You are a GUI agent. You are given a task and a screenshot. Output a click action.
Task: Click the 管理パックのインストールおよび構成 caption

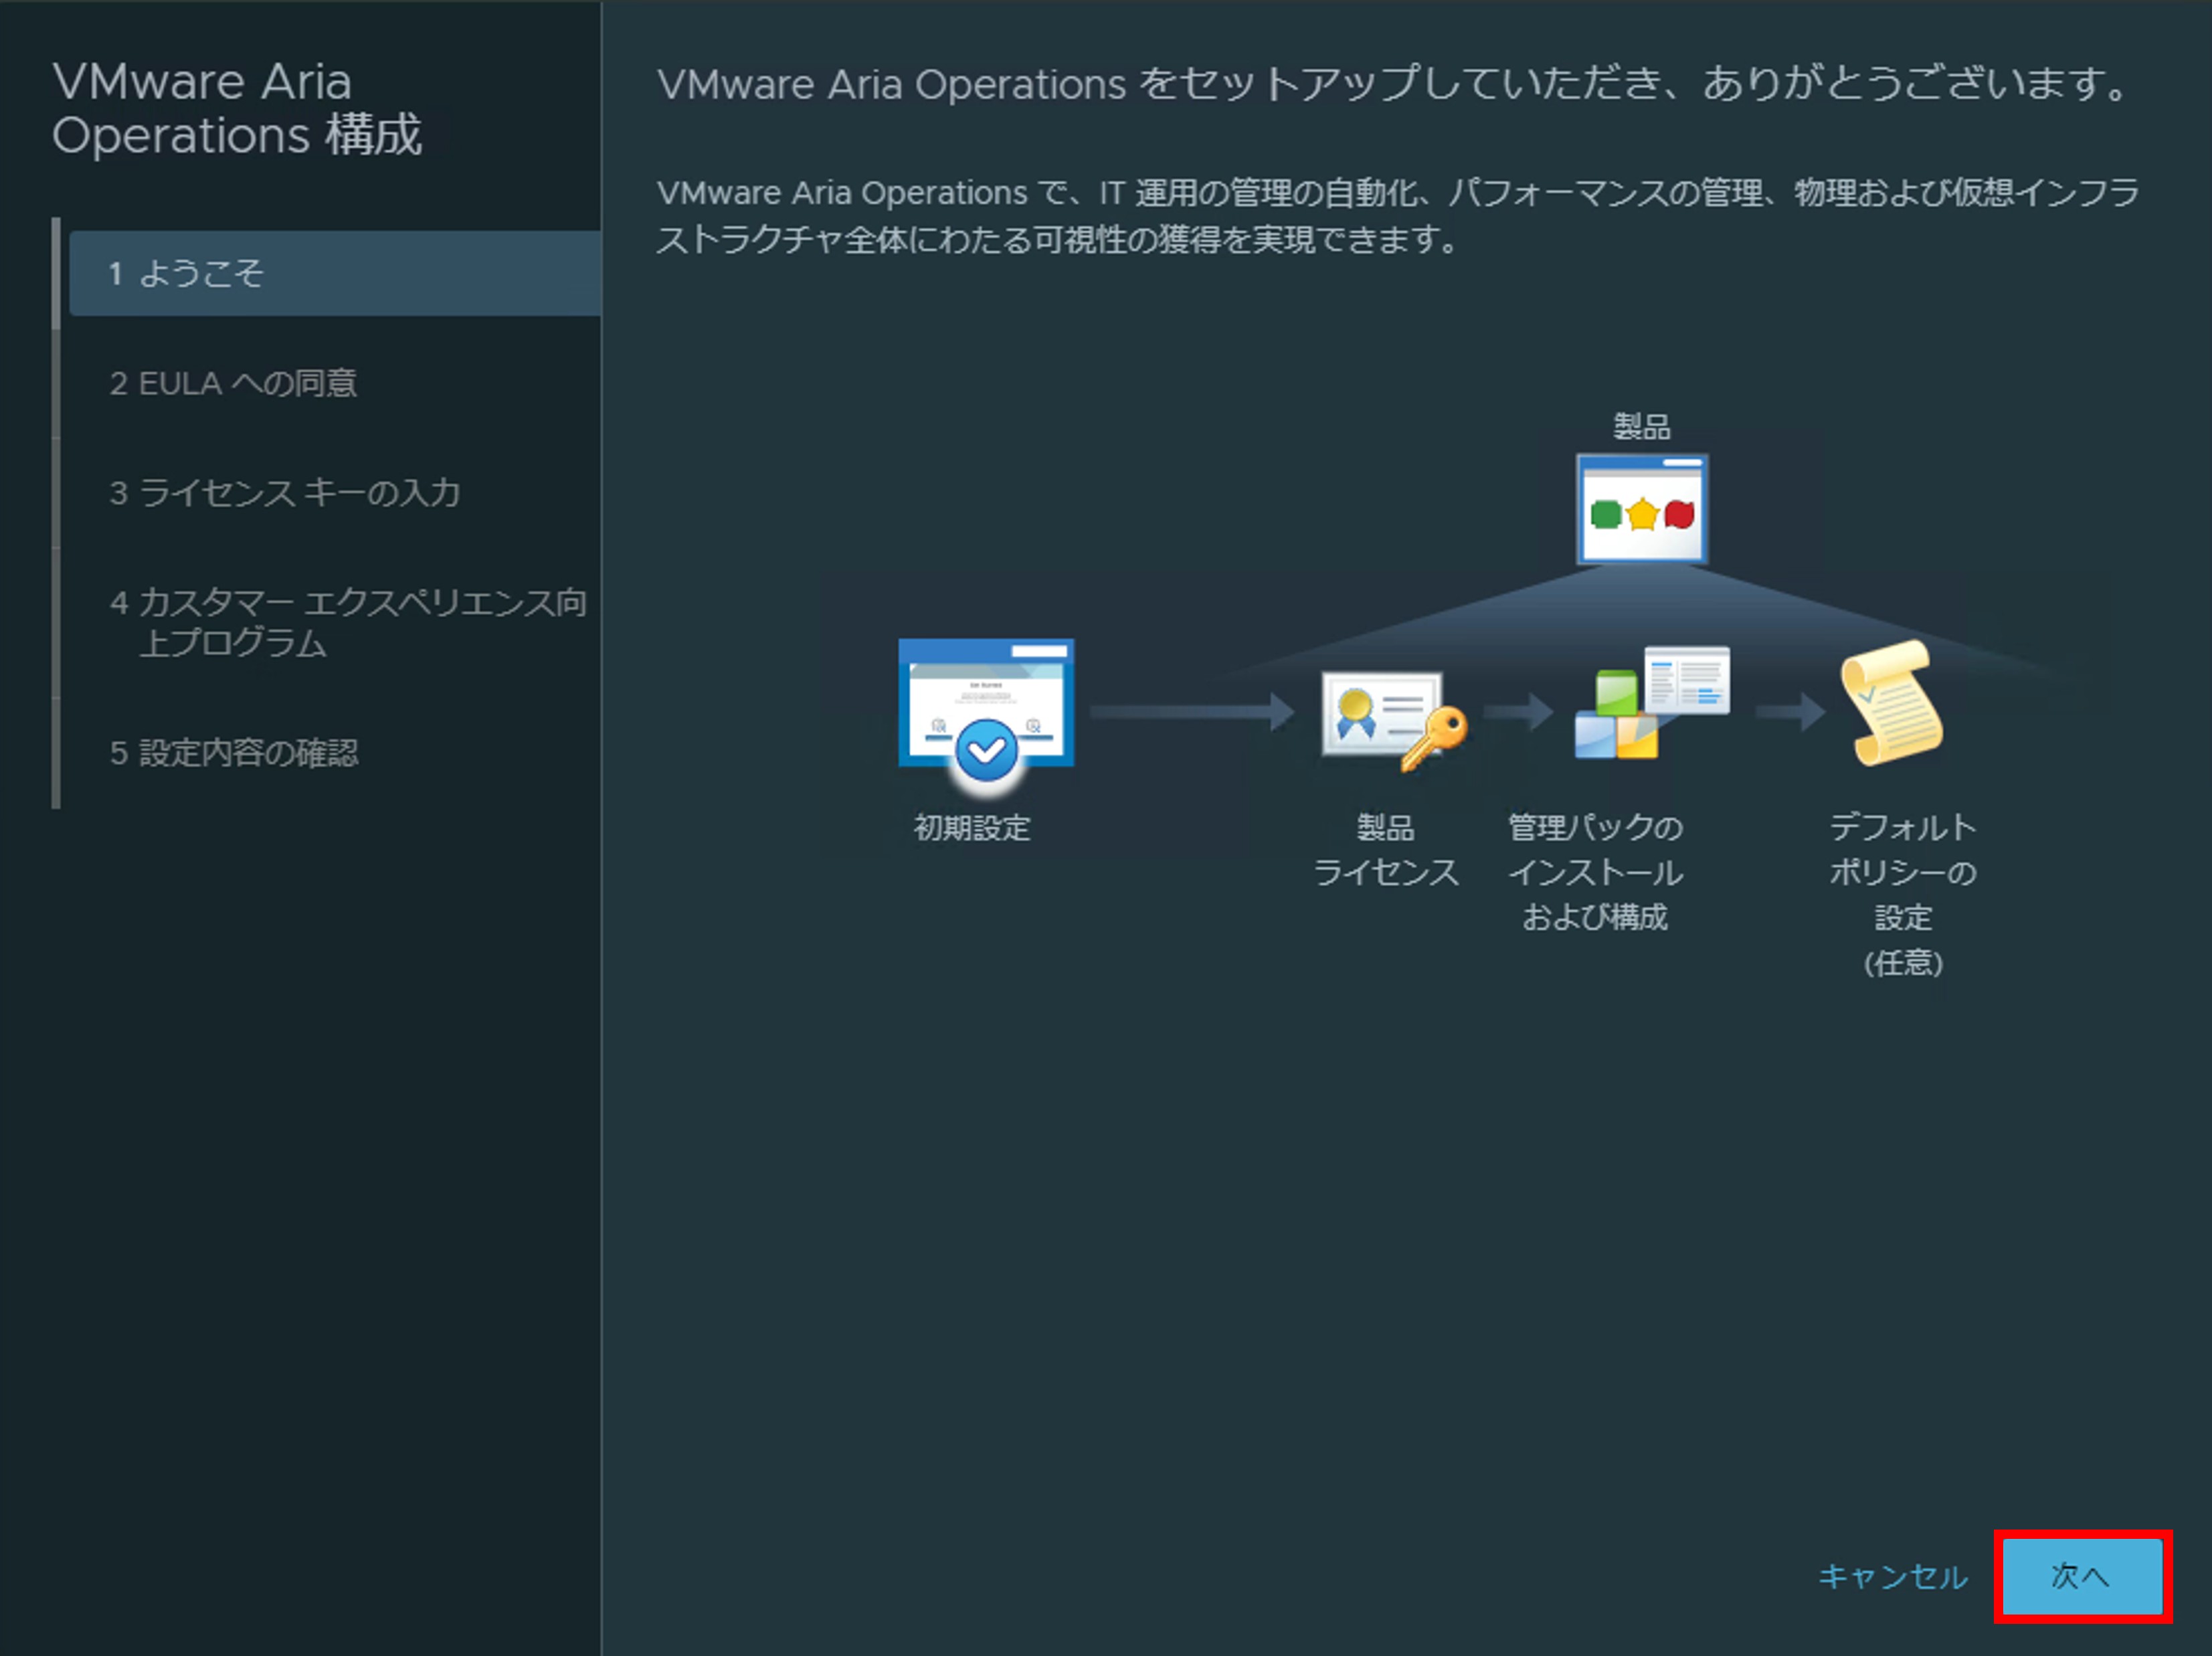[x=1595, y=872]
